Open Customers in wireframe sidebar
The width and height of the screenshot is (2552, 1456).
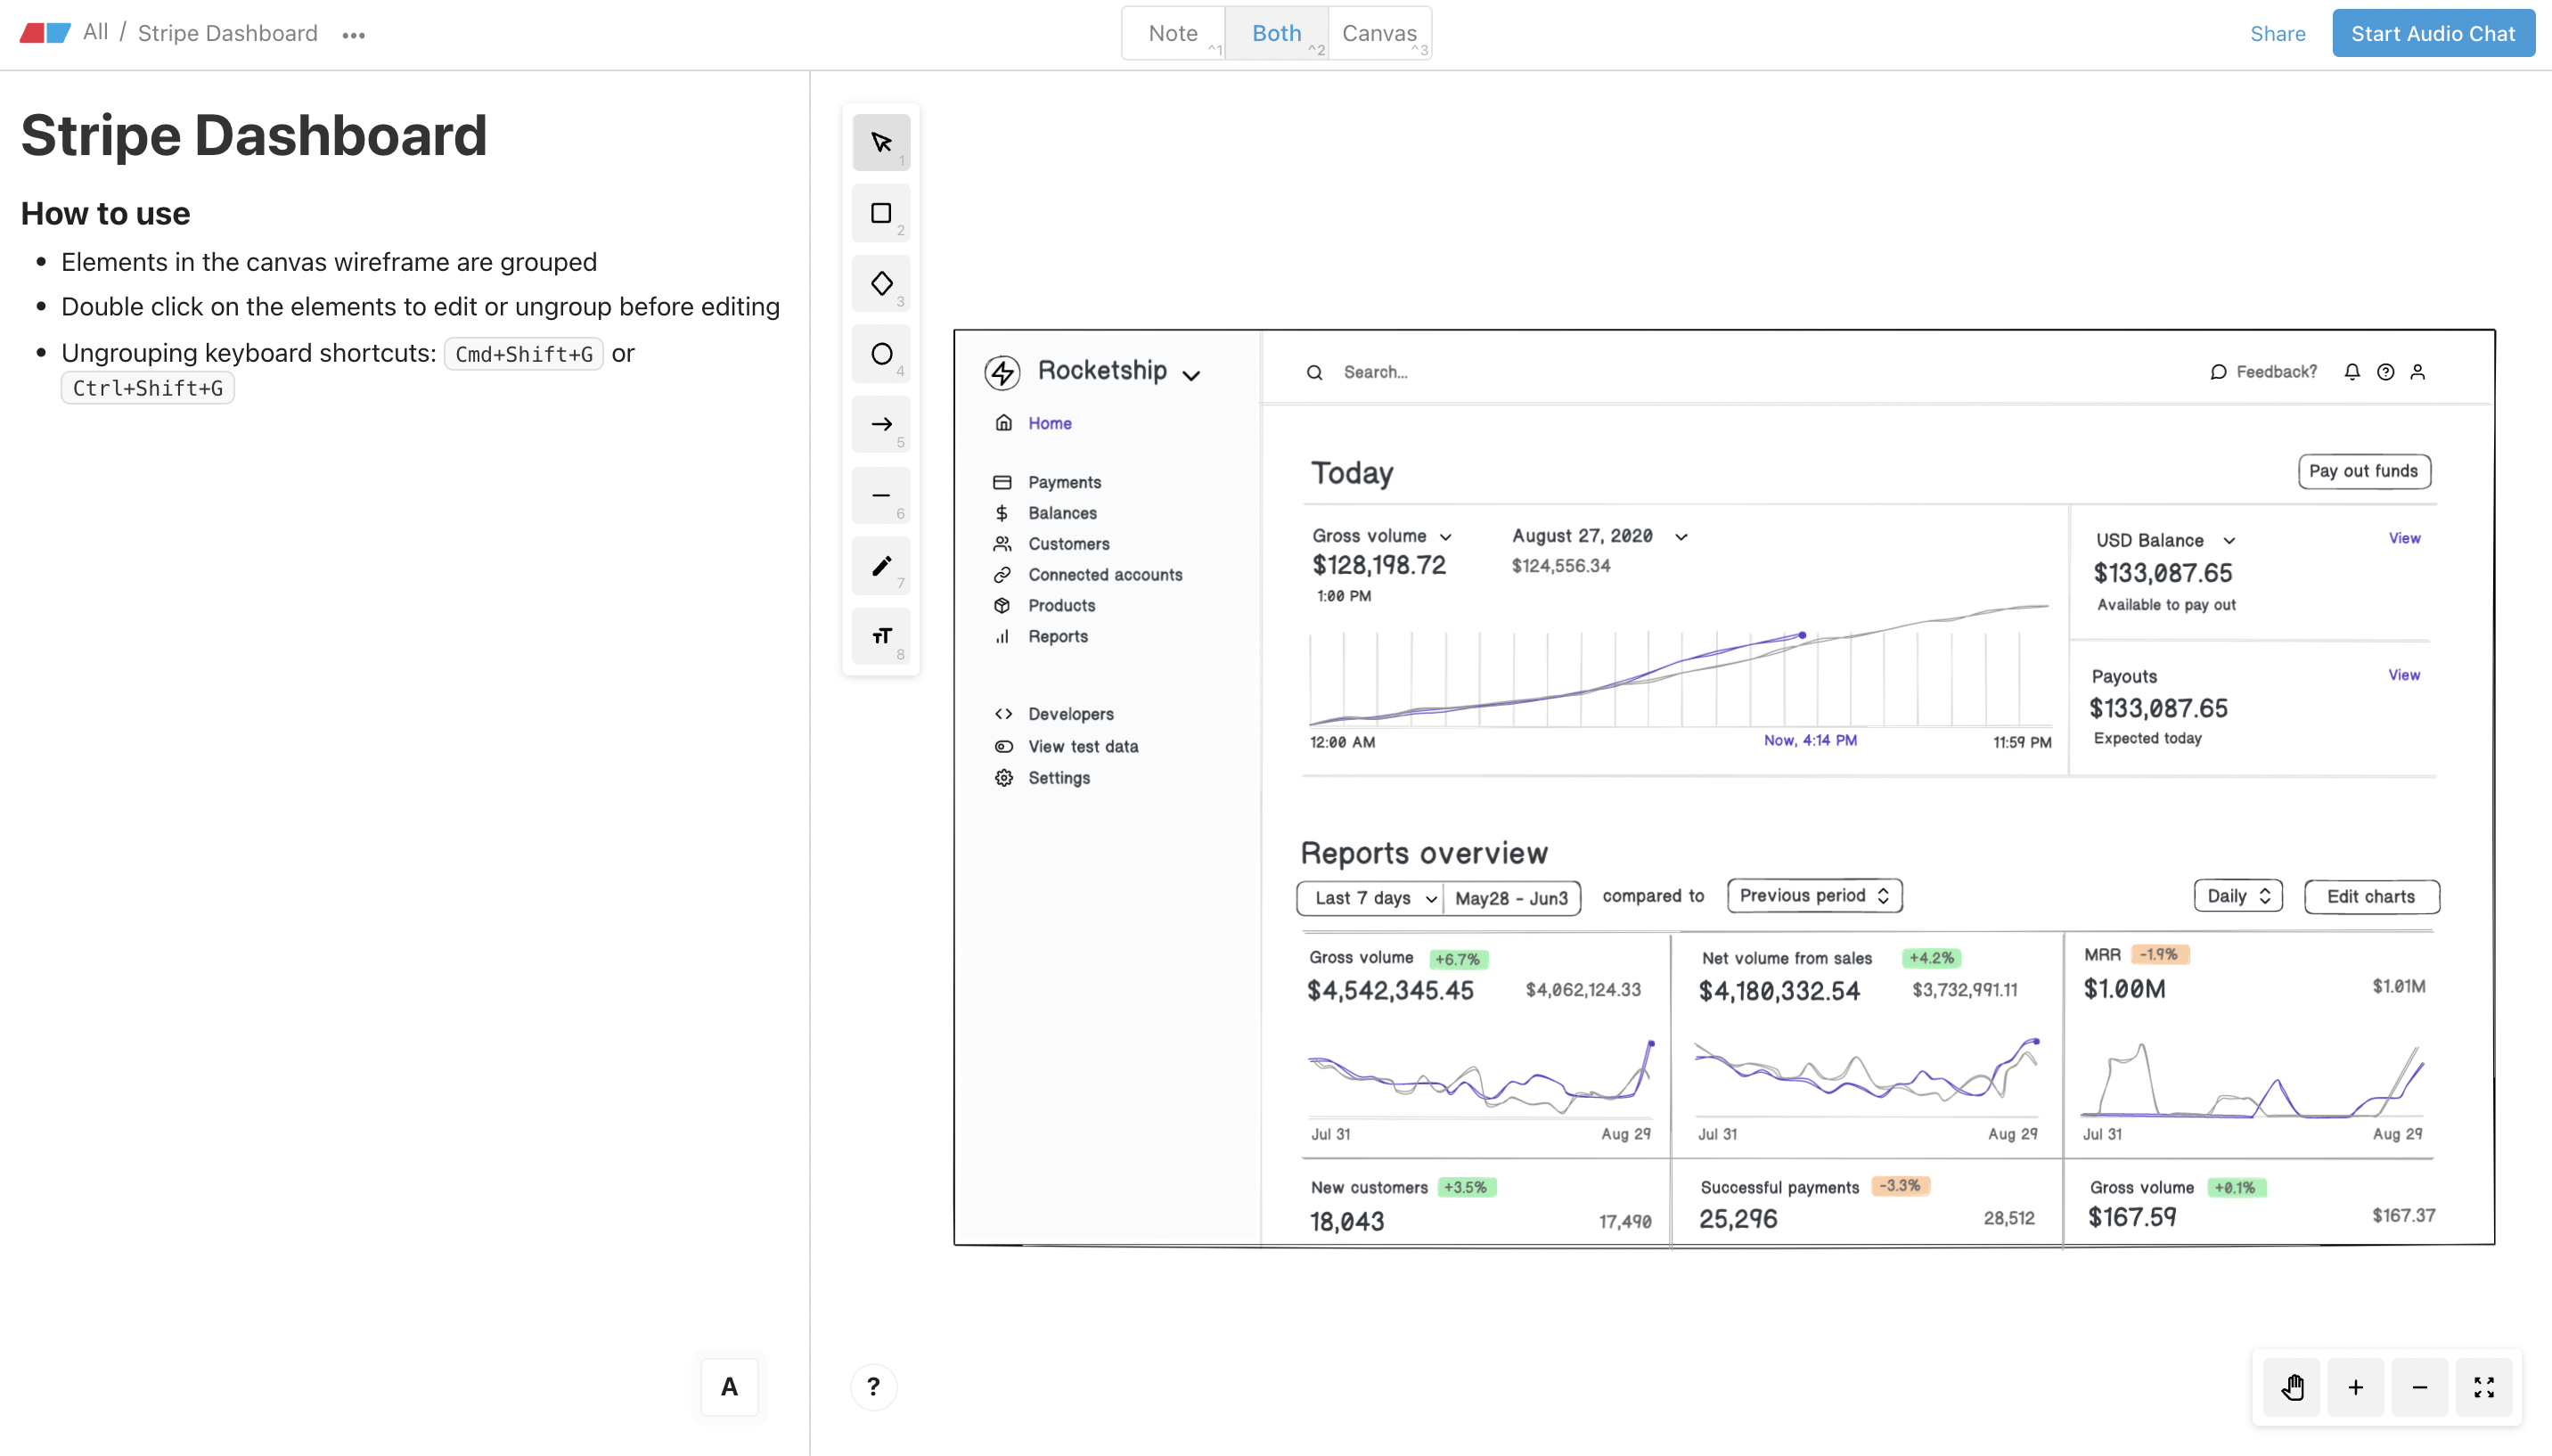coord(1069,544)
